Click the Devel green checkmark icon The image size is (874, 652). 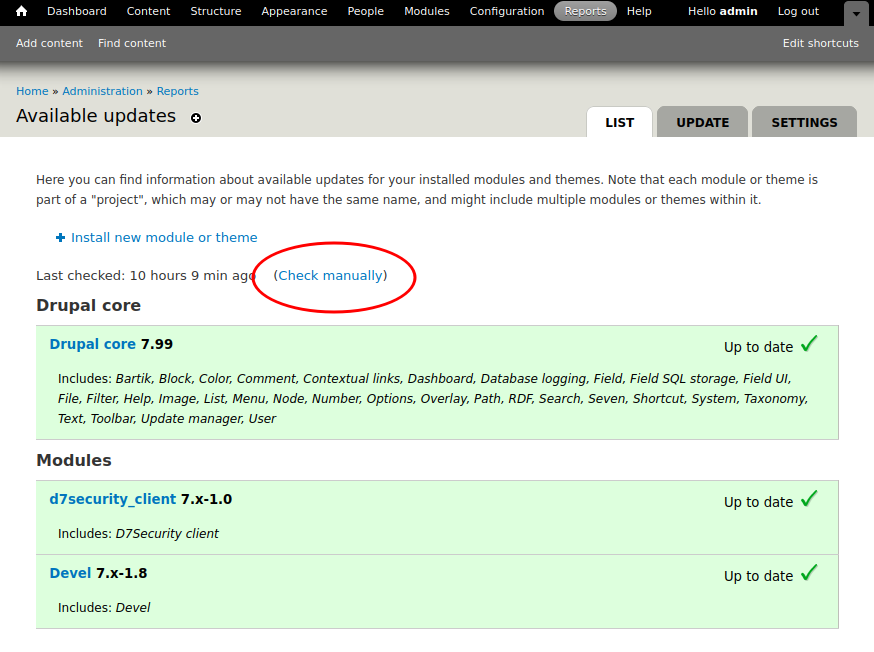click(809, 573)
